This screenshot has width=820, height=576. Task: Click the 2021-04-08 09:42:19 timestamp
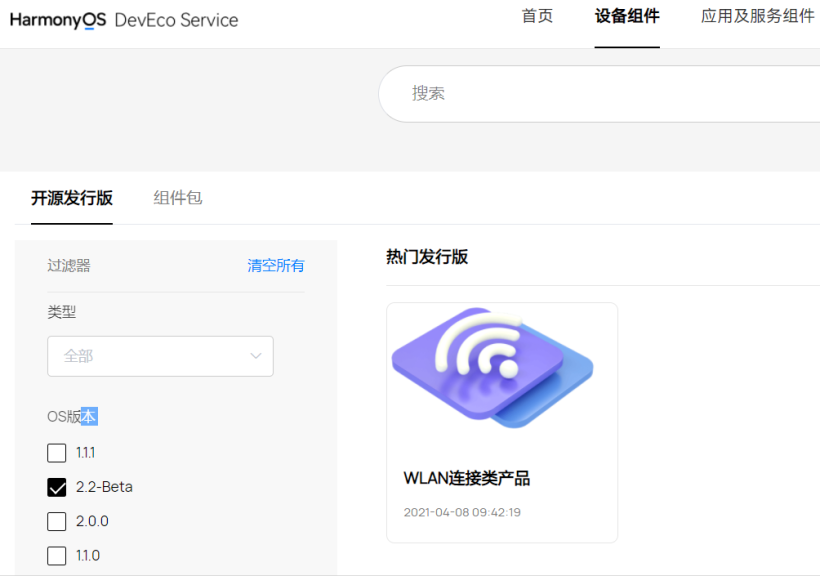(462, 512)
